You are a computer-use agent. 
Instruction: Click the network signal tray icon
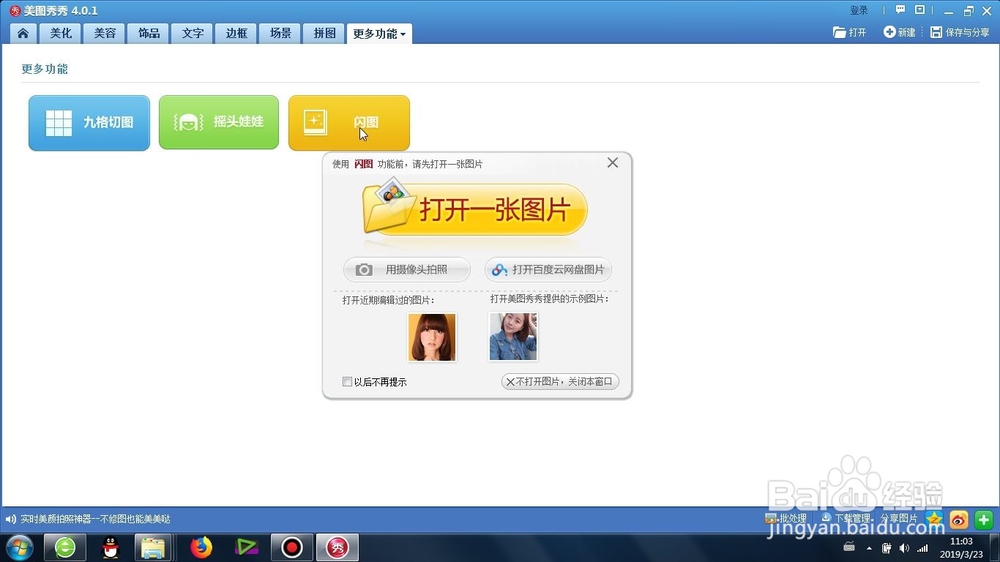point(922,548)
